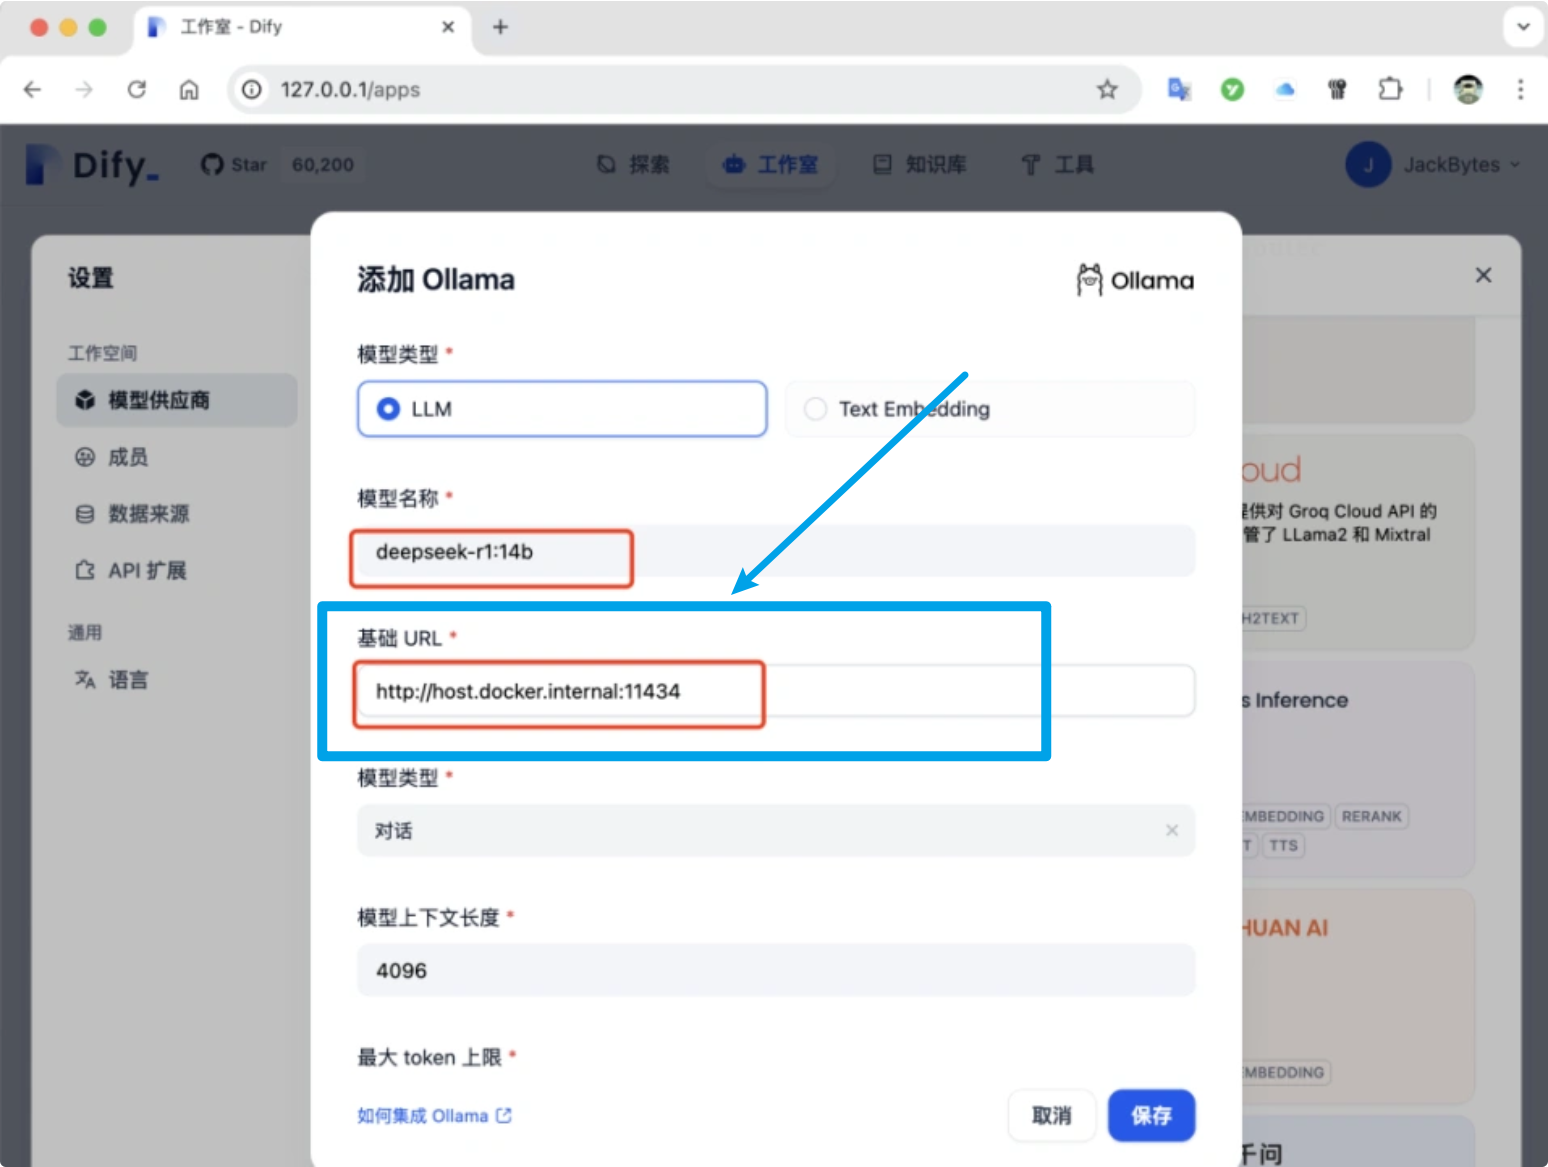Open the 成员 members section
This screenshot has width=1548, height=1167.
point(128,458)
